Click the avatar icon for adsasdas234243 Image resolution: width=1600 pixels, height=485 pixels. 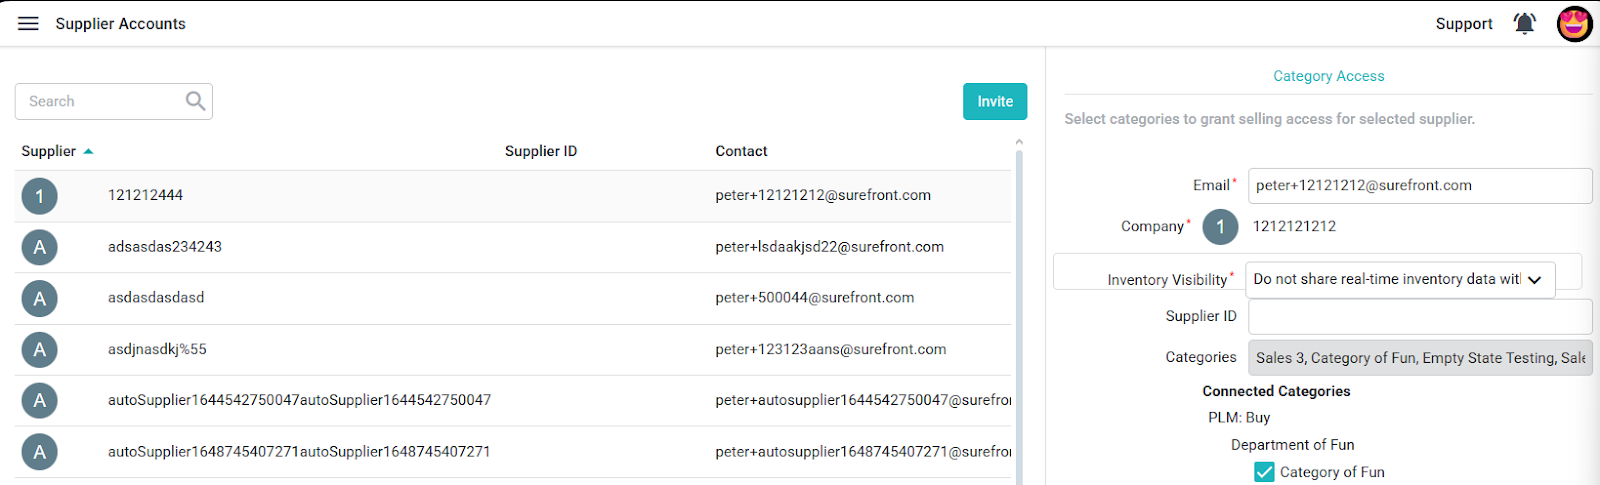point(39,247)
